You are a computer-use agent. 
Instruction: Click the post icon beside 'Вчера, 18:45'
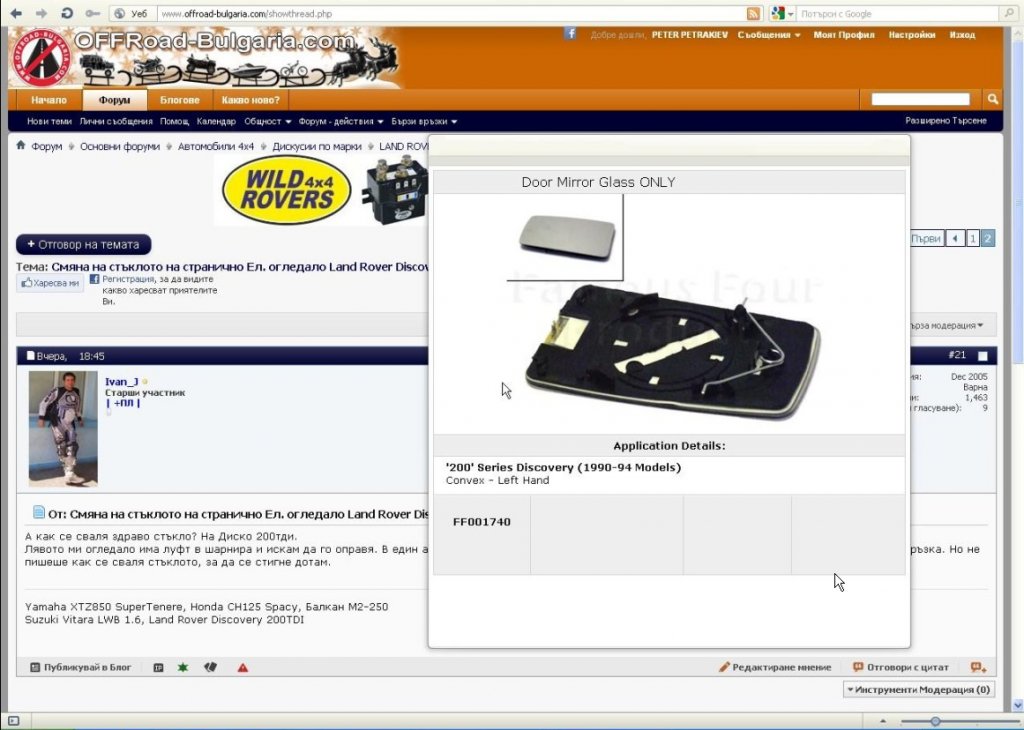coord(30,356)
